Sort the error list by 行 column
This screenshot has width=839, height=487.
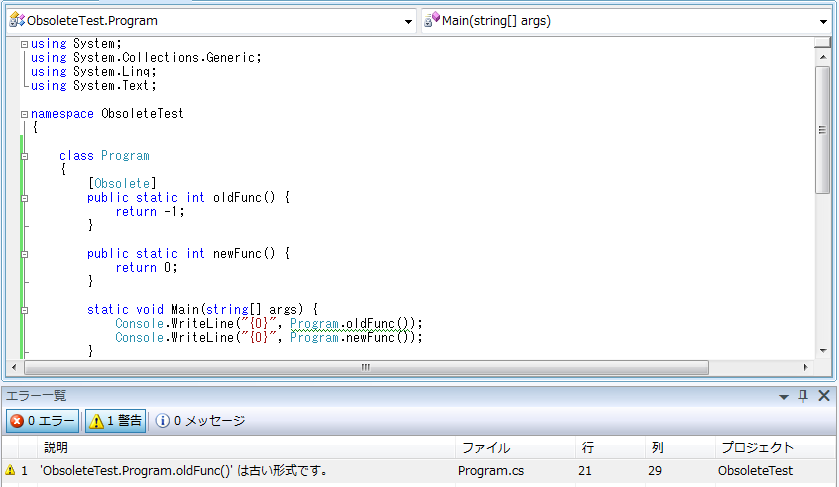[x=611, y=447]
